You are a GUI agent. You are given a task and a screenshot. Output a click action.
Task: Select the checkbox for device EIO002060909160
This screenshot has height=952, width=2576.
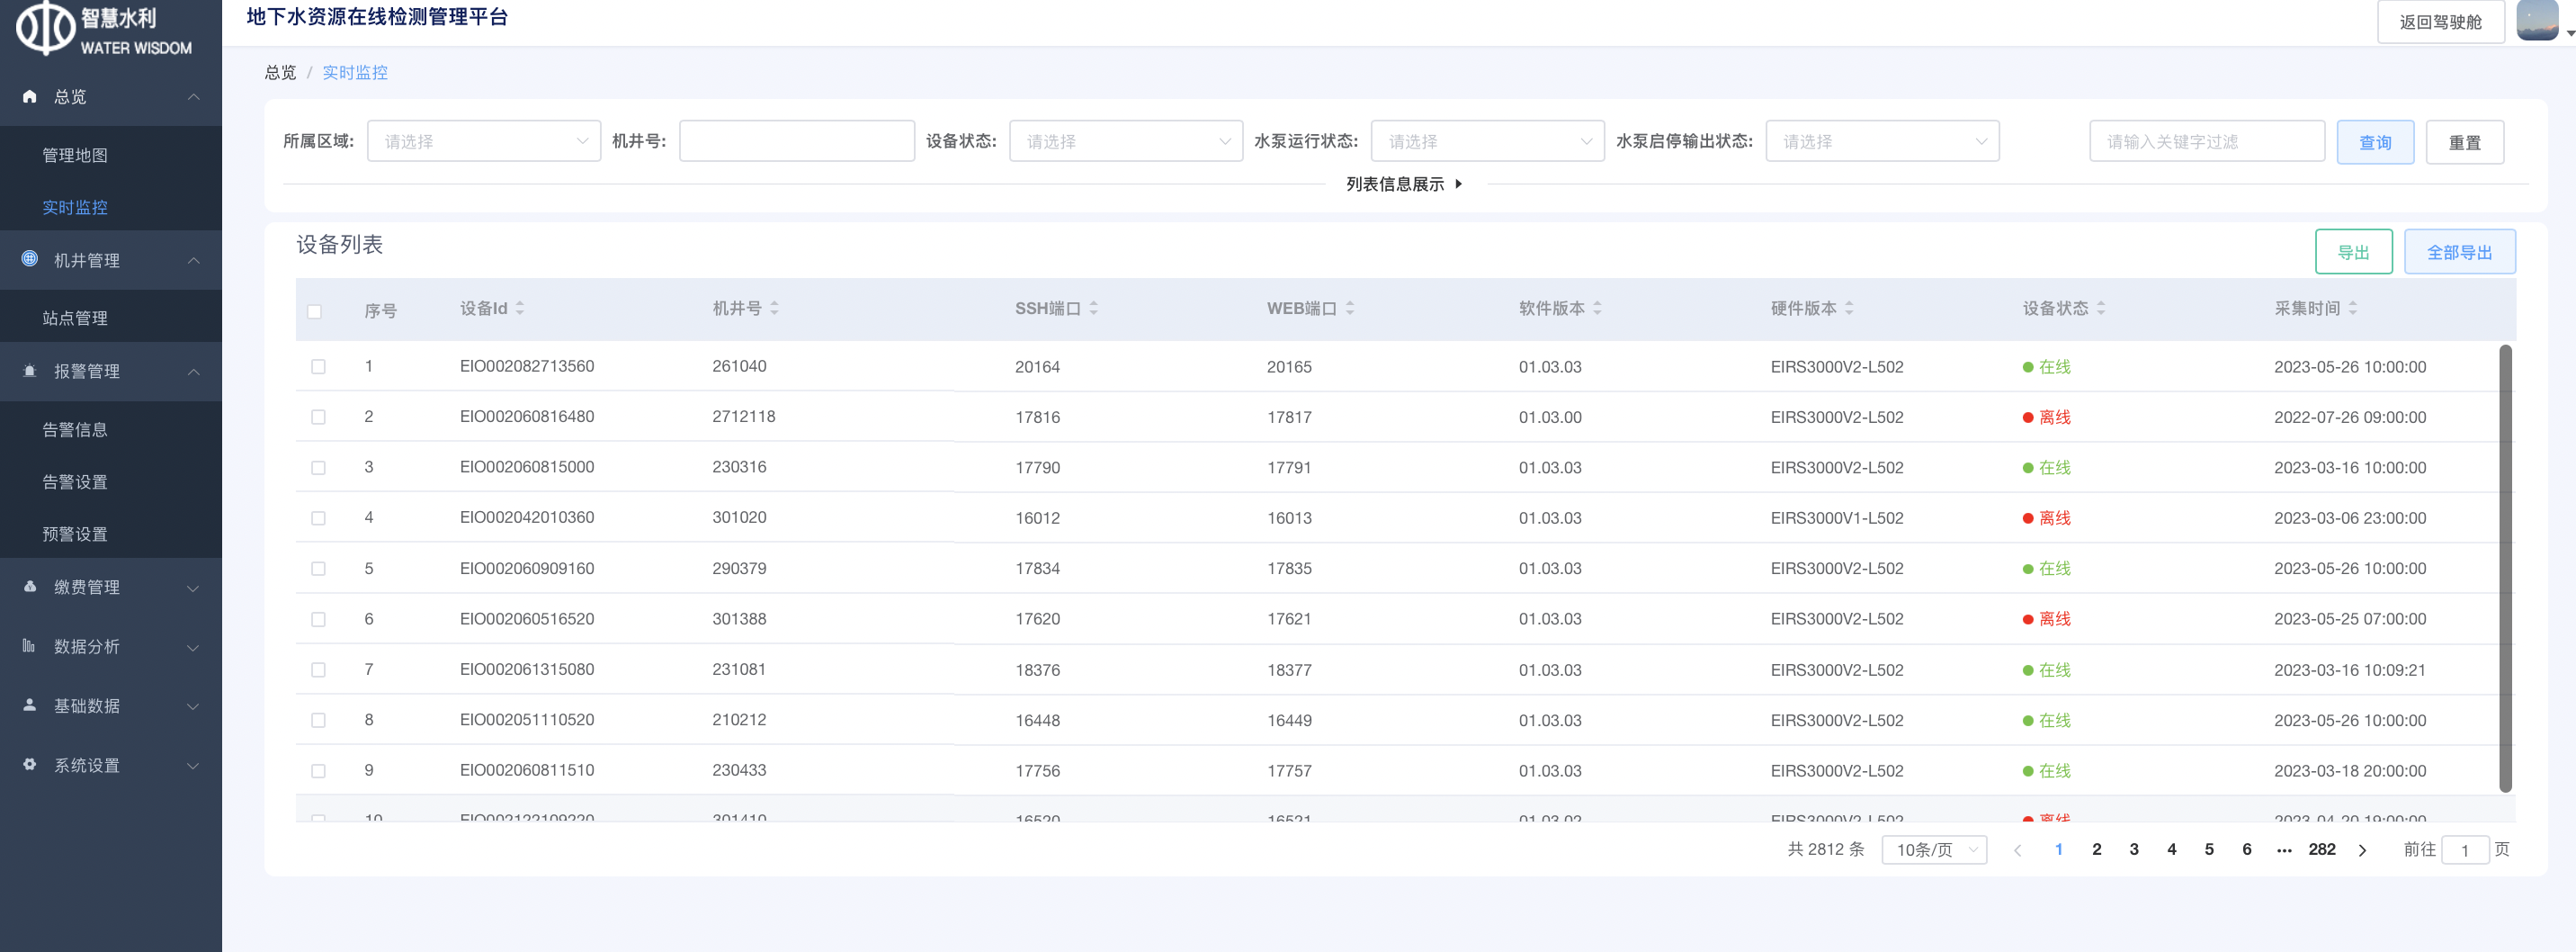[318, 569]
